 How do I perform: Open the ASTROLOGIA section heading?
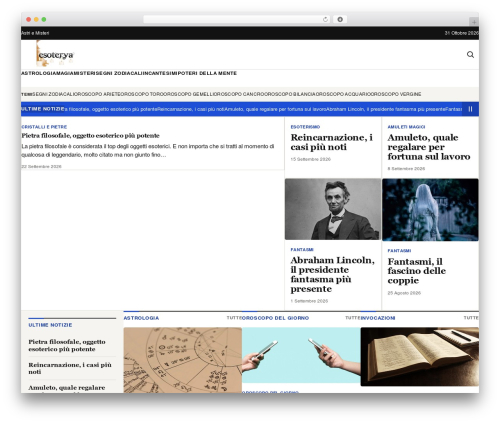(141, 318)
